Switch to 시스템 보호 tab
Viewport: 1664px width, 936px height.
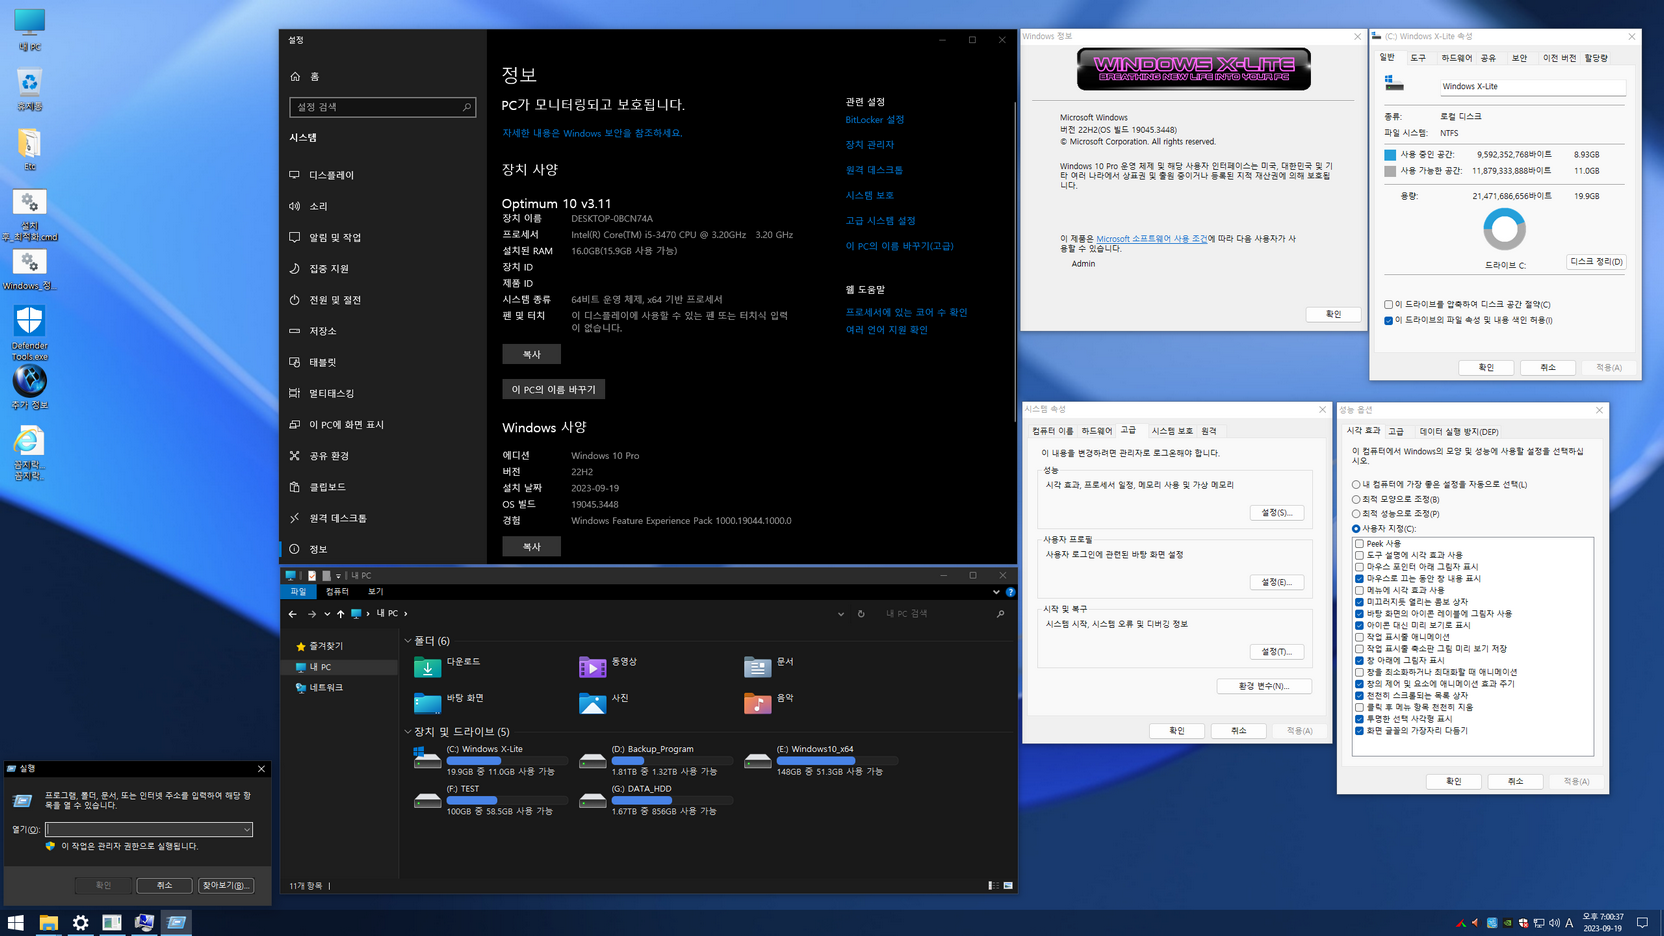click(x=1172, y=431)
